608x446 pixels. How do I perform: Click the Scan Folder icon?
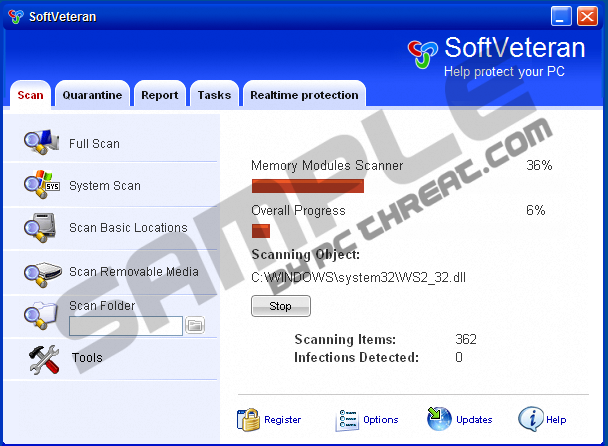pyautogui.click(x=40, y=315)
